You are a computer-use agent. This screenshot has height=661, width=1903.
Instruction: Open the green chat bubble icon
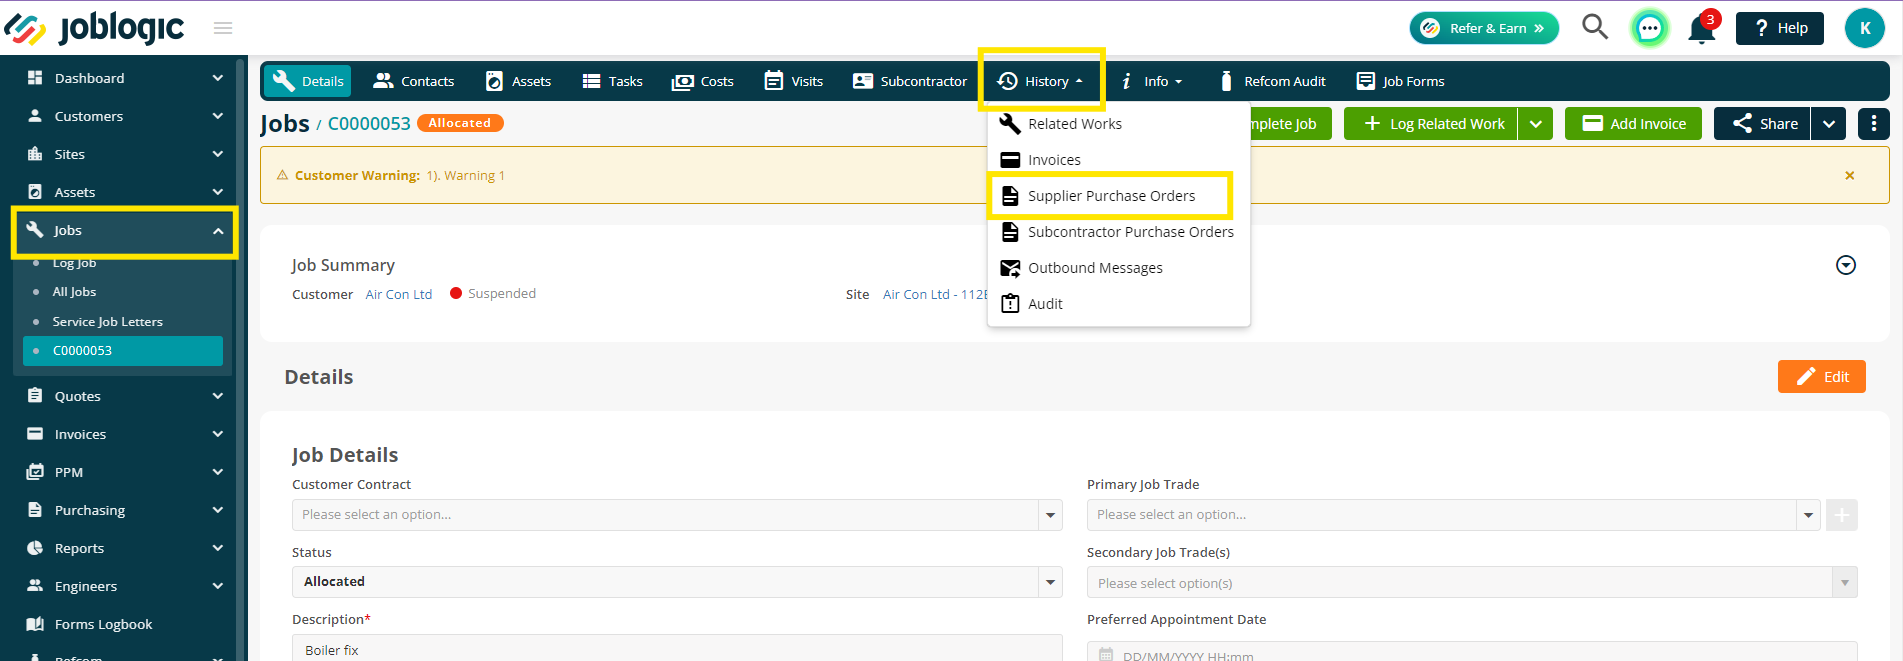click(x=1650, y=28)
